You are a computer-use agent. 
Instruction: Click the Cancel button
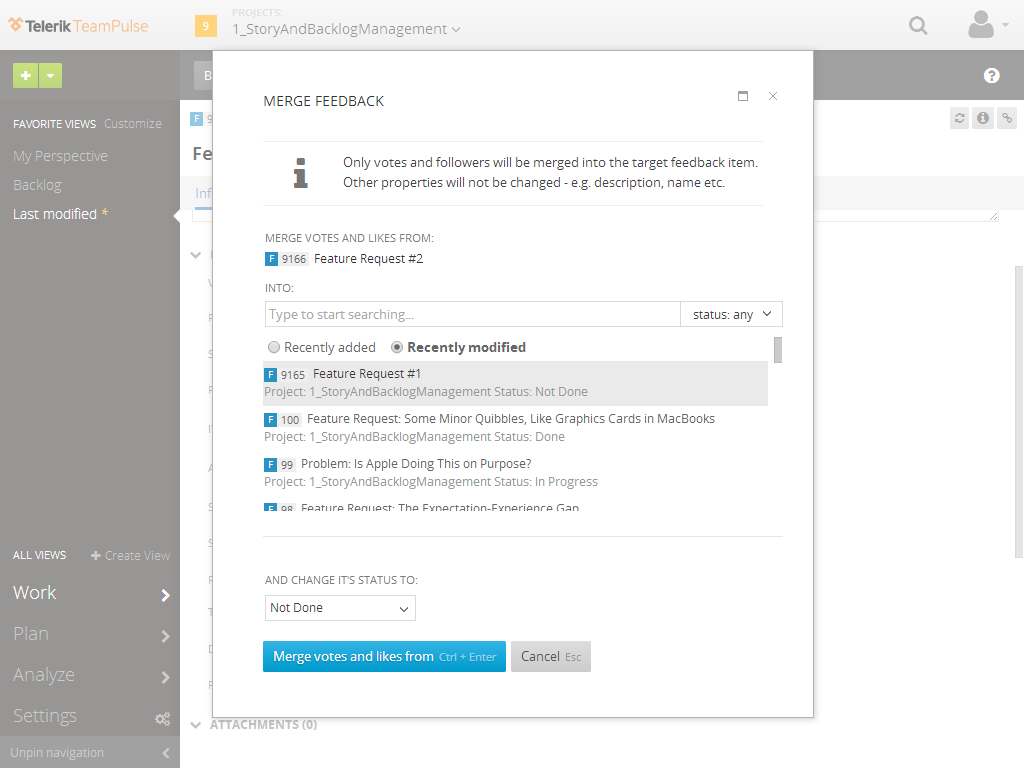coord(551,656)
